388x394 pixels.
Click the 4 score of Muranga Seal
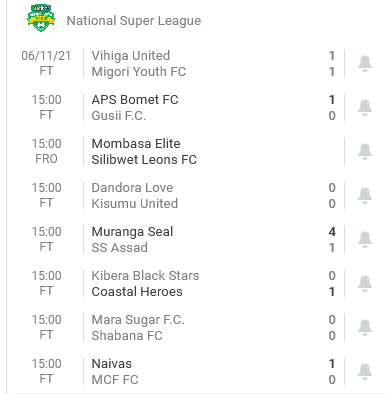coord(332,232)
